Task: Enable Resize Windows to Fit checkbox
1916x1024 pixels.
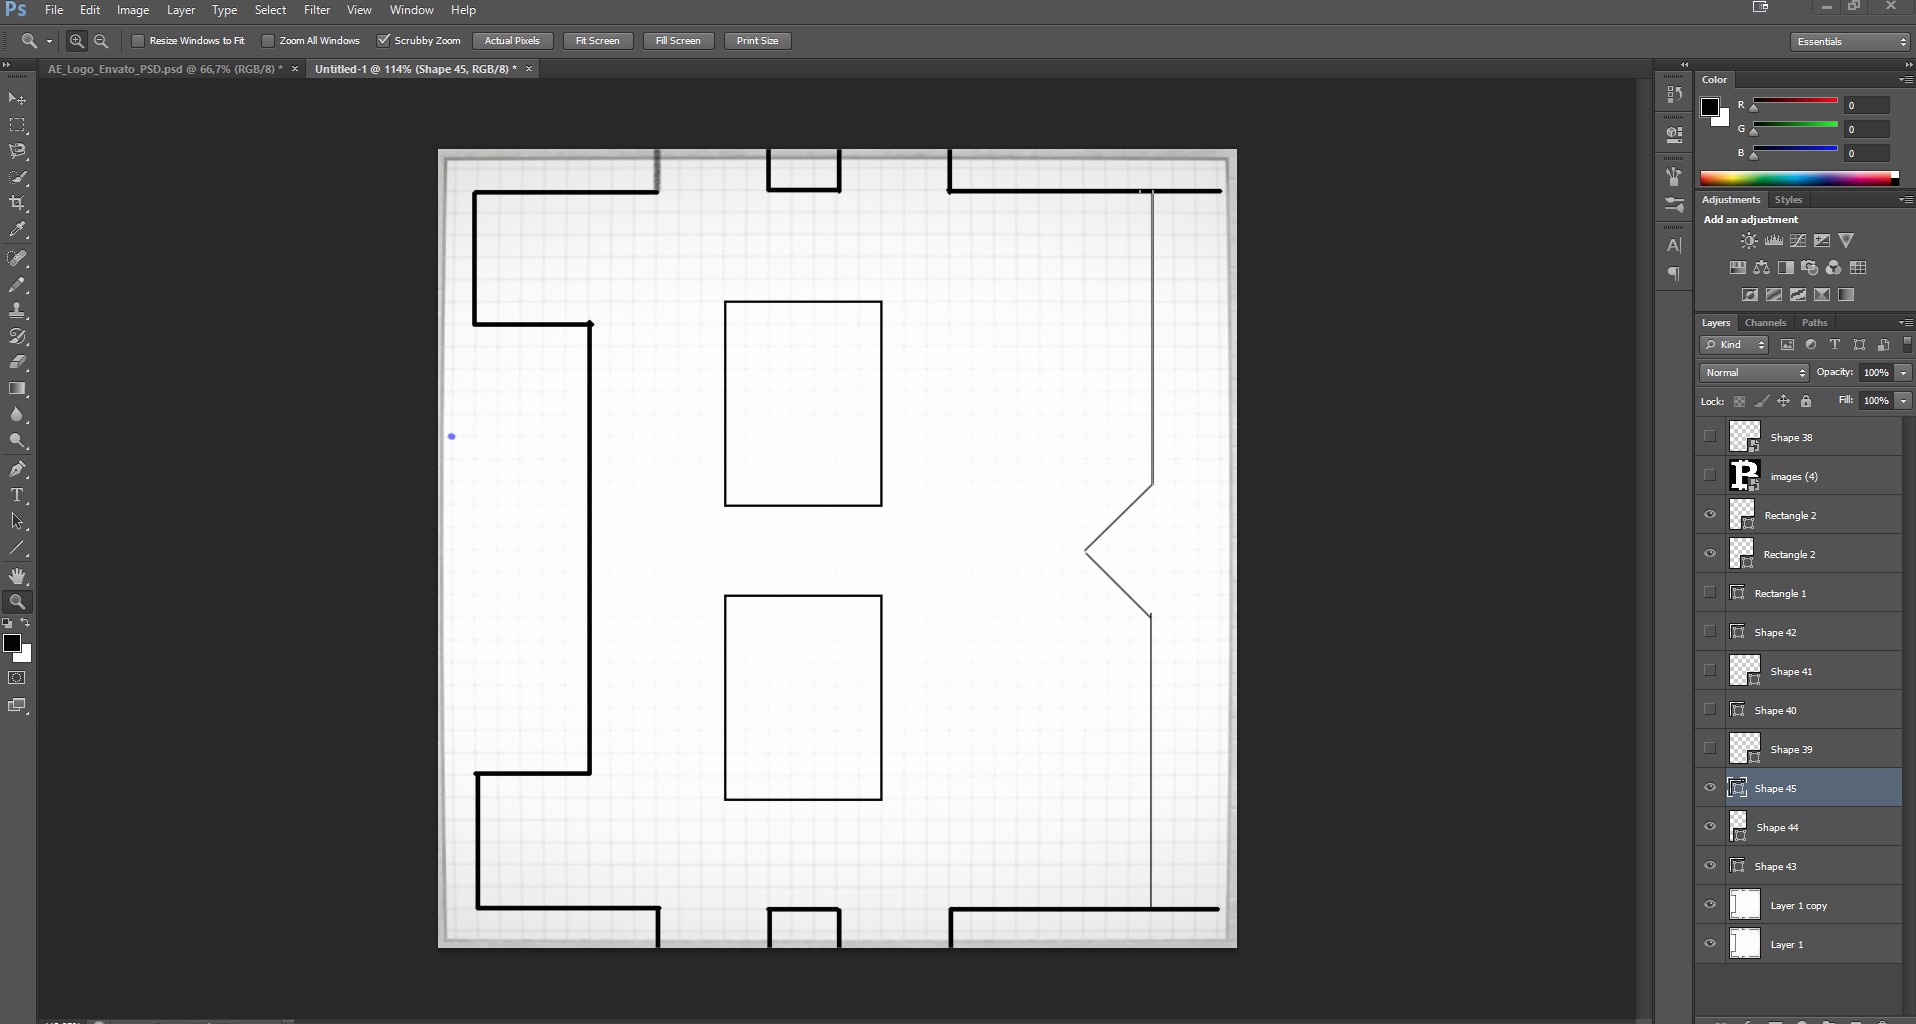Action: point(139,41)
